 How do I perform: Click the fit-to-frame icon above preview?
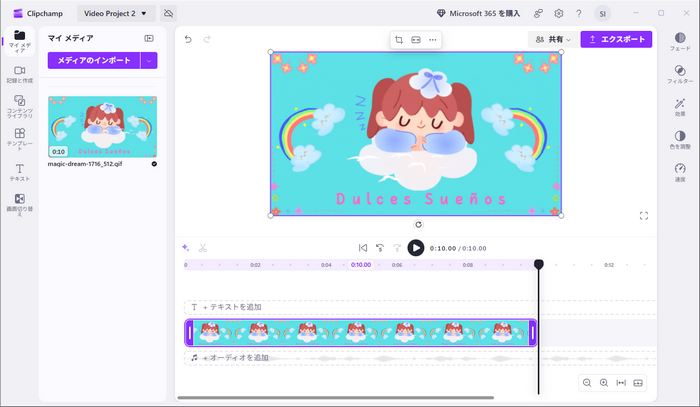tap(416, 40)
